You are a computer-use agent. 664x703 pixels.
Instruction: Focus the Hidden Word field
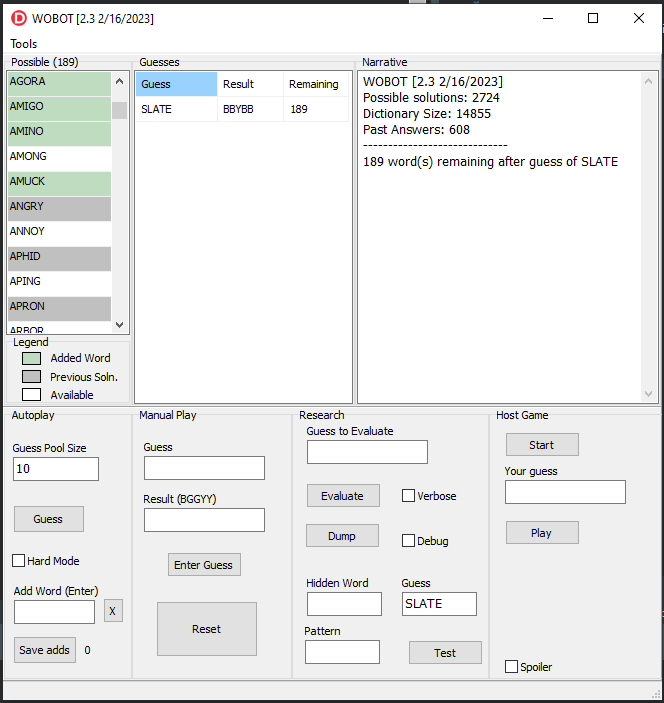344,604
